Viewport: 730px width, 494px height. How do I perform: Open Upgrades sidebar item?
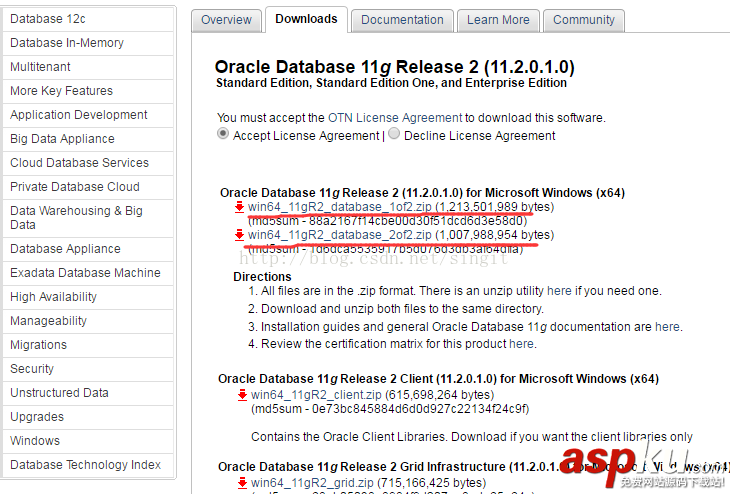pos(88,417)
